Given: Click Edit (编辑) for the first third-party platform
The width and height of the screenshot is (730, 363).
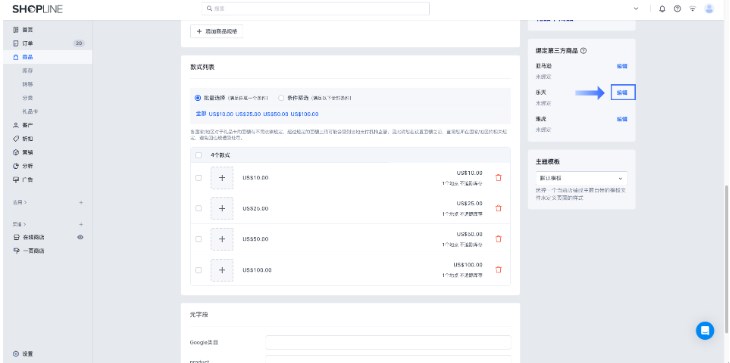Looking at the screenshot, I should (x=622, y=66).
